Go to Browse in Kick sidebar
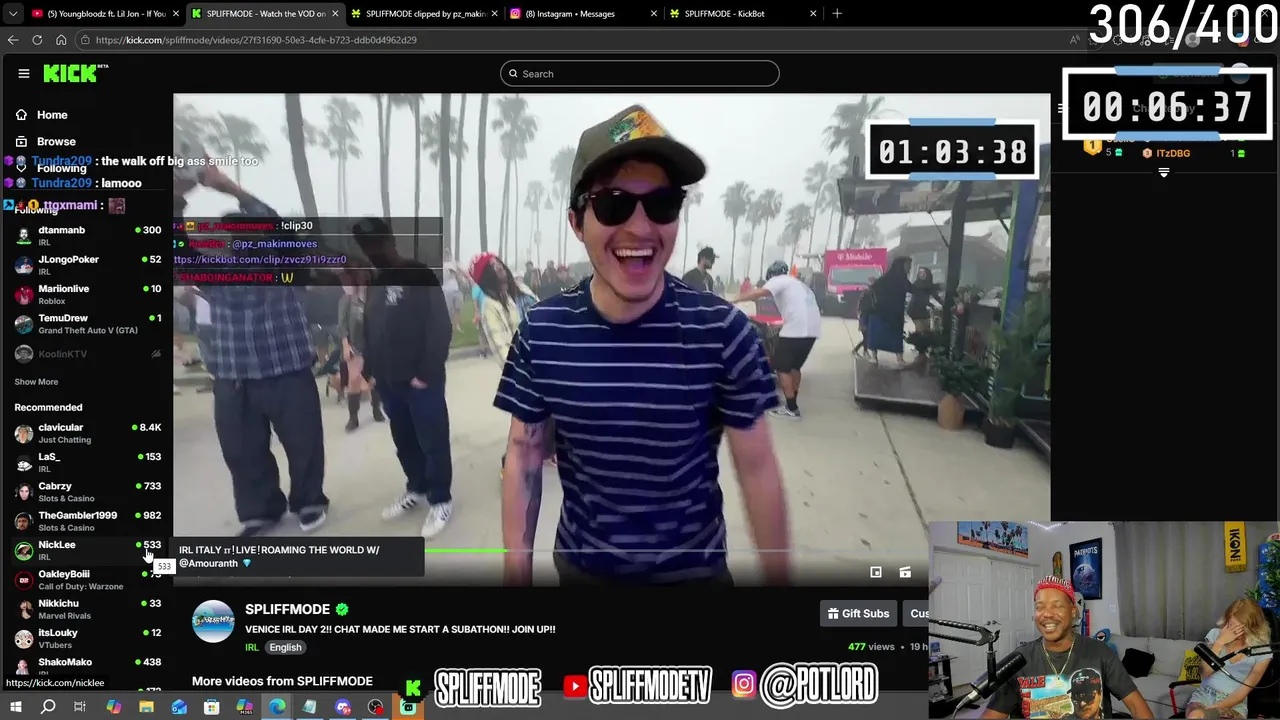The width and height of the screenshot is (1280, 720). click(x=56, y=142)
